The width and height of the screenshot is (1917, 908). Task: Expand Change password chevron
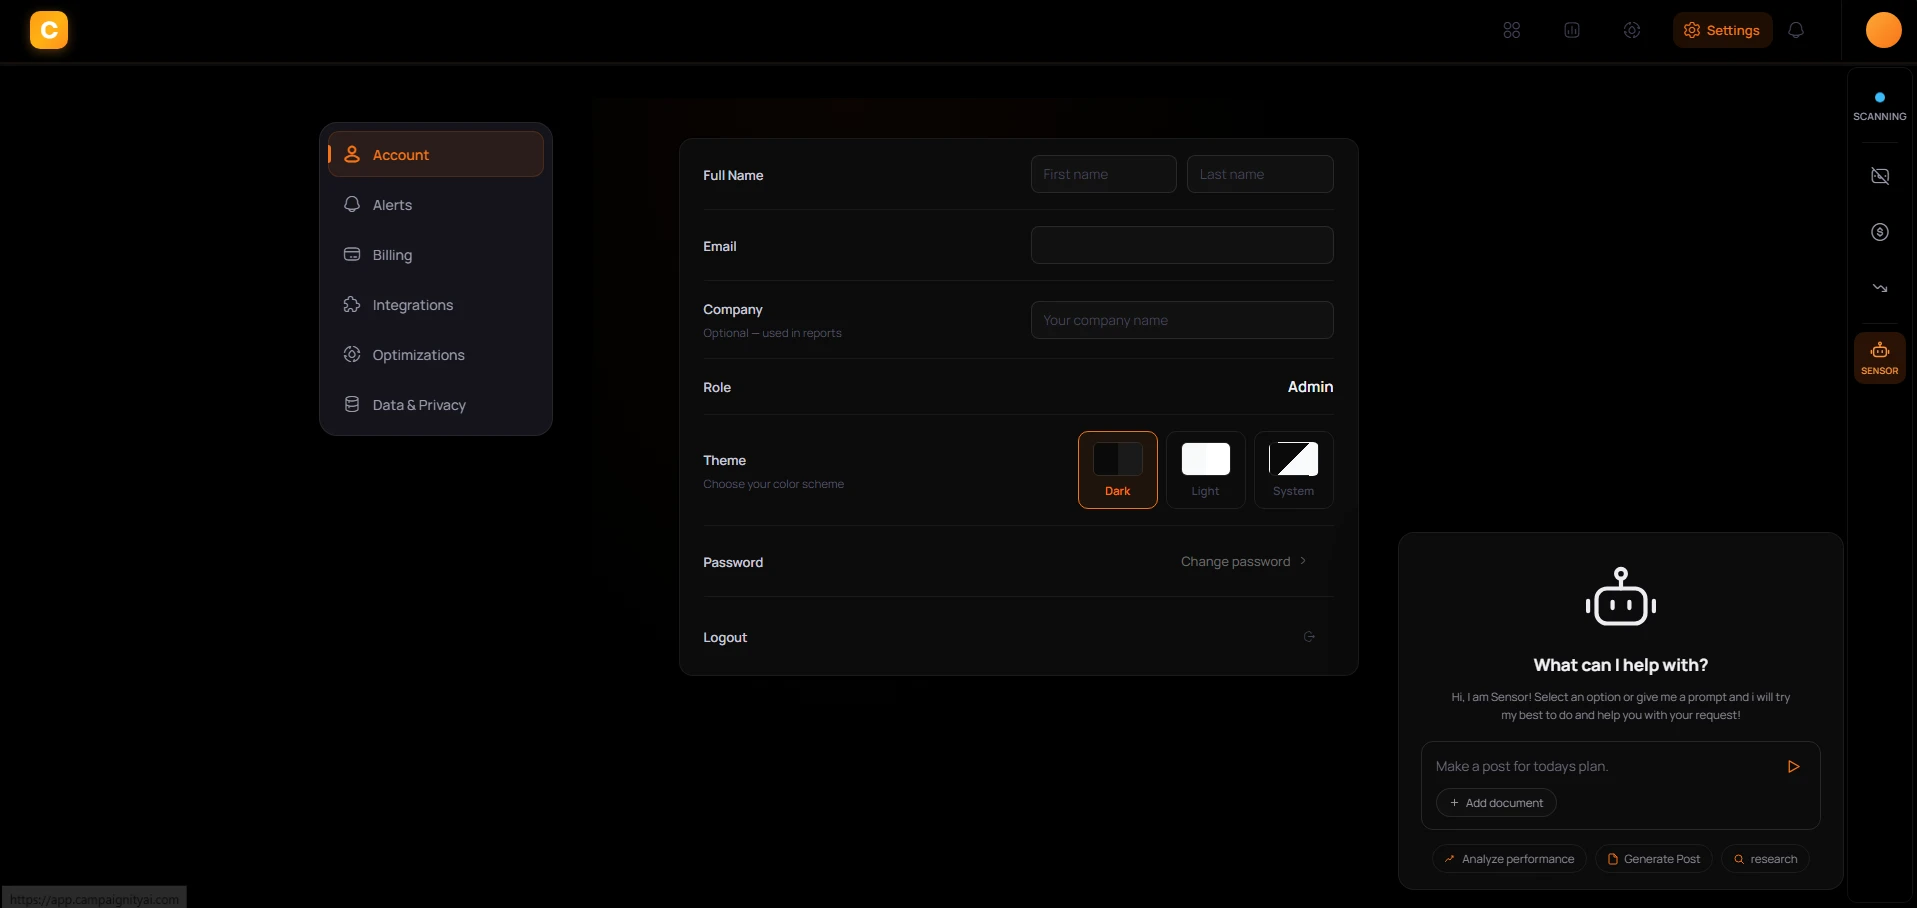1303,561
